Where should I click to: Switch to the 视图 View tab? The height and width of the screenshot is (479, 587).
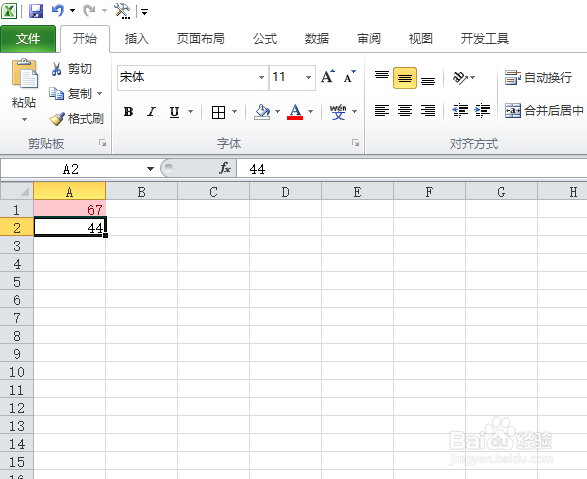(421, 39)
